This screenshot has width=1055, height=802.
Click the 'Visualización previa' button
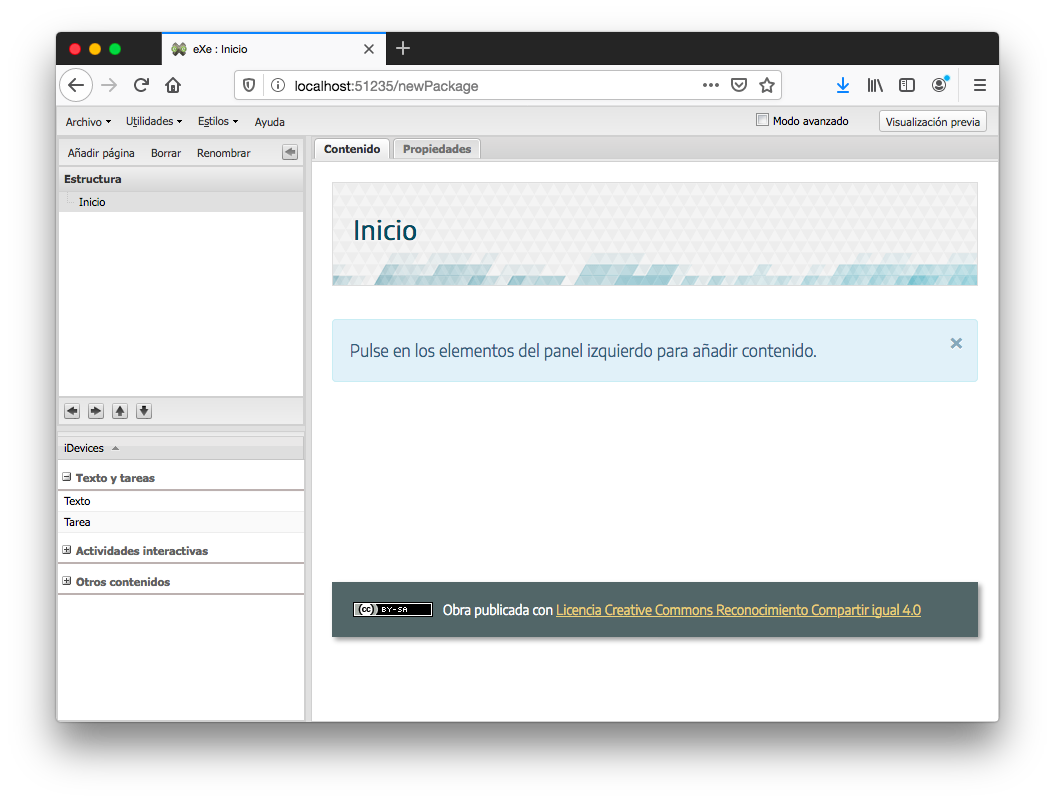coord(932,120)
